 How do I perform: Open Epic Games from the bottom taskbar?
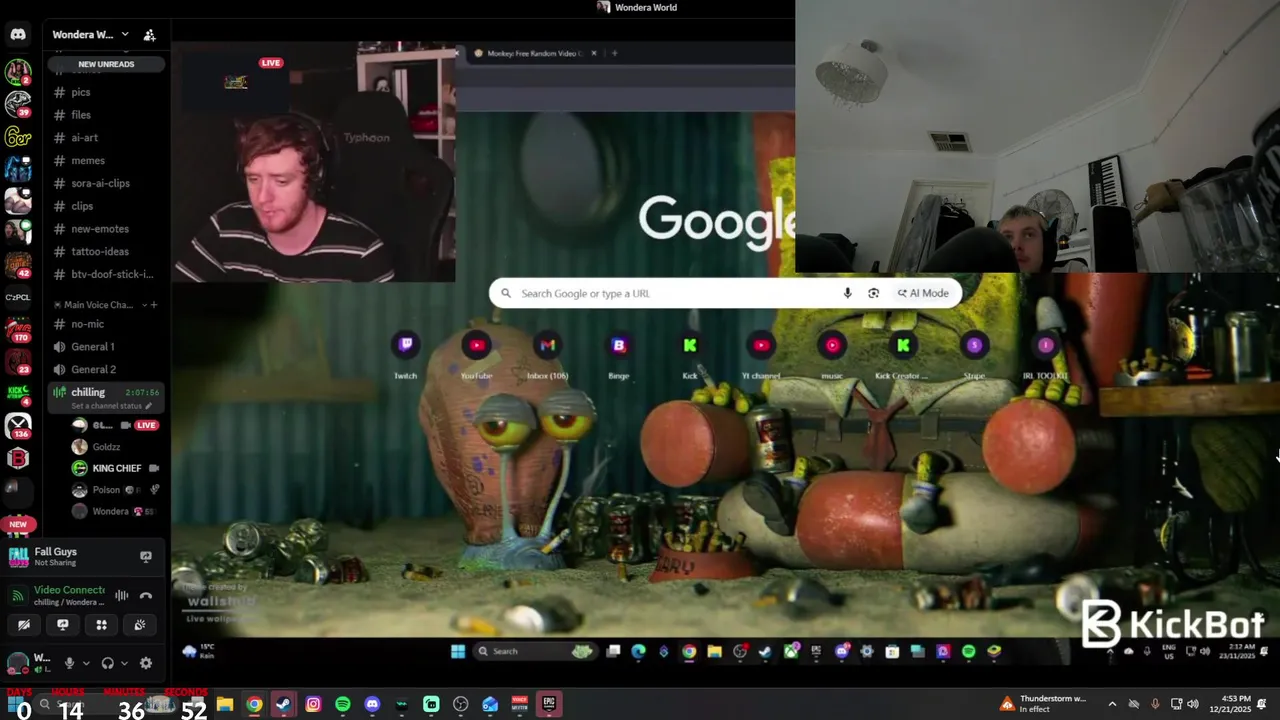point(549,704)
